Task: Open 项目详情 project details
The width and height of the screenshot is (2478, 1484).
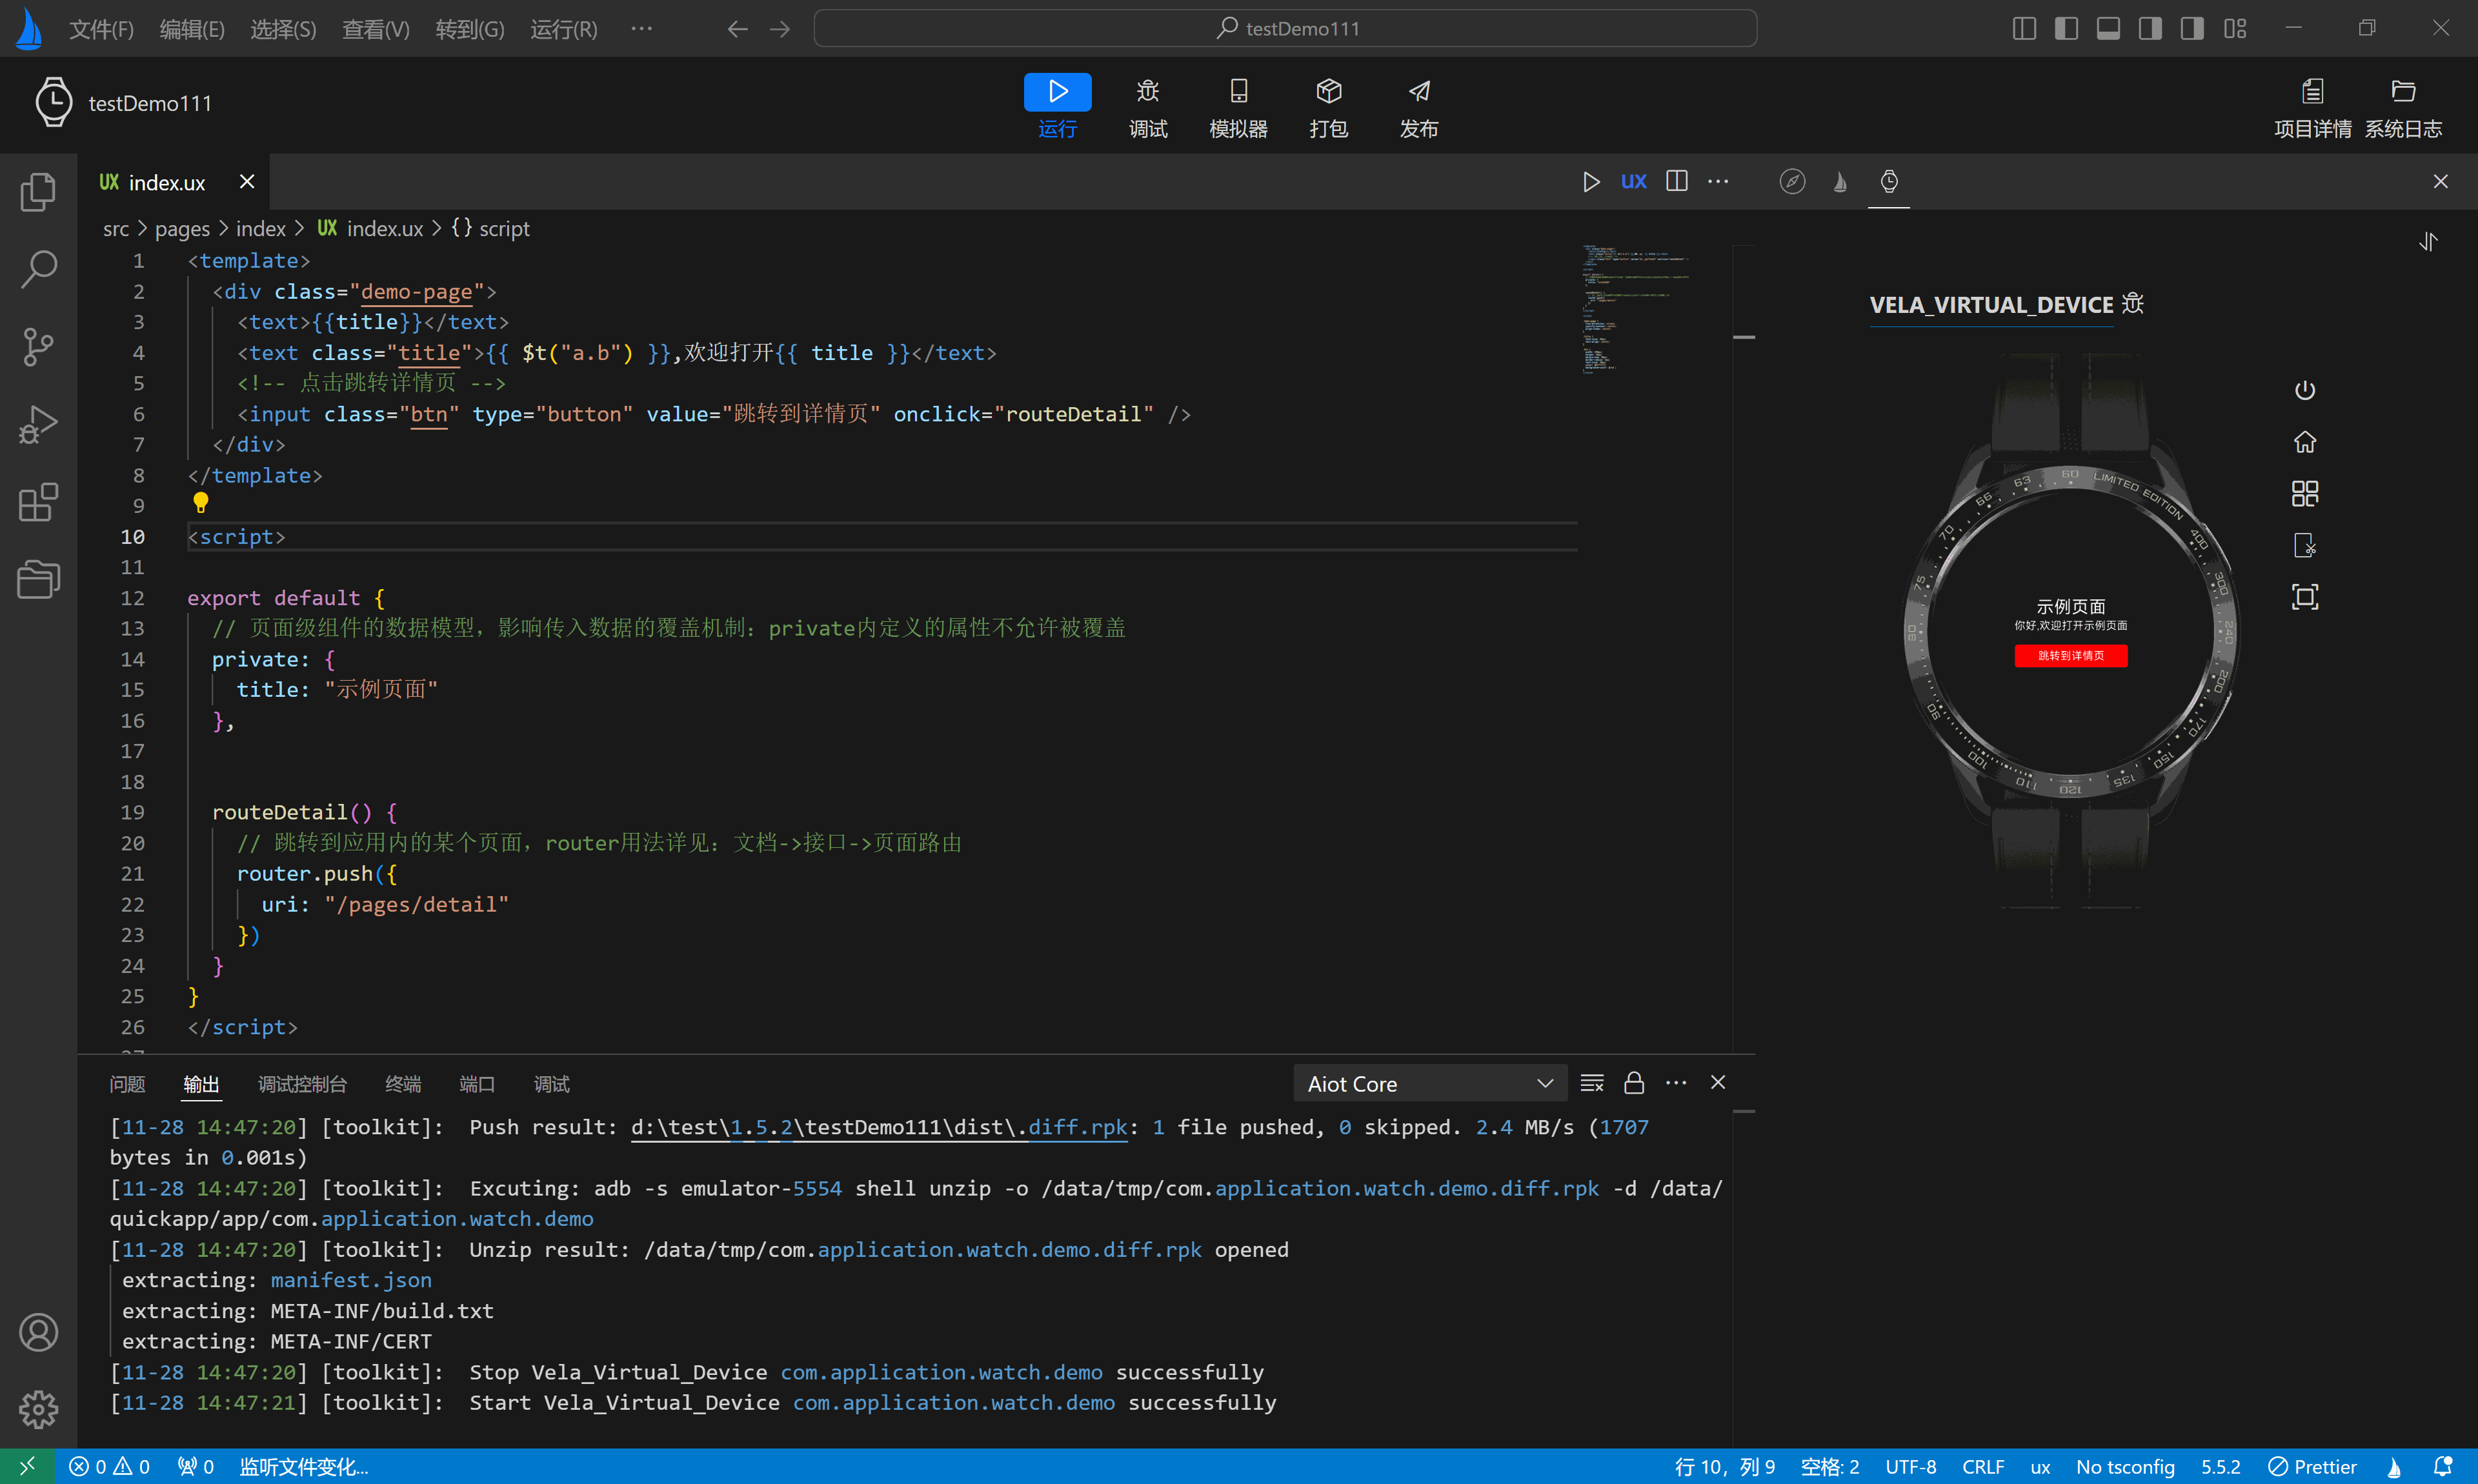Action: [2312, 108]
